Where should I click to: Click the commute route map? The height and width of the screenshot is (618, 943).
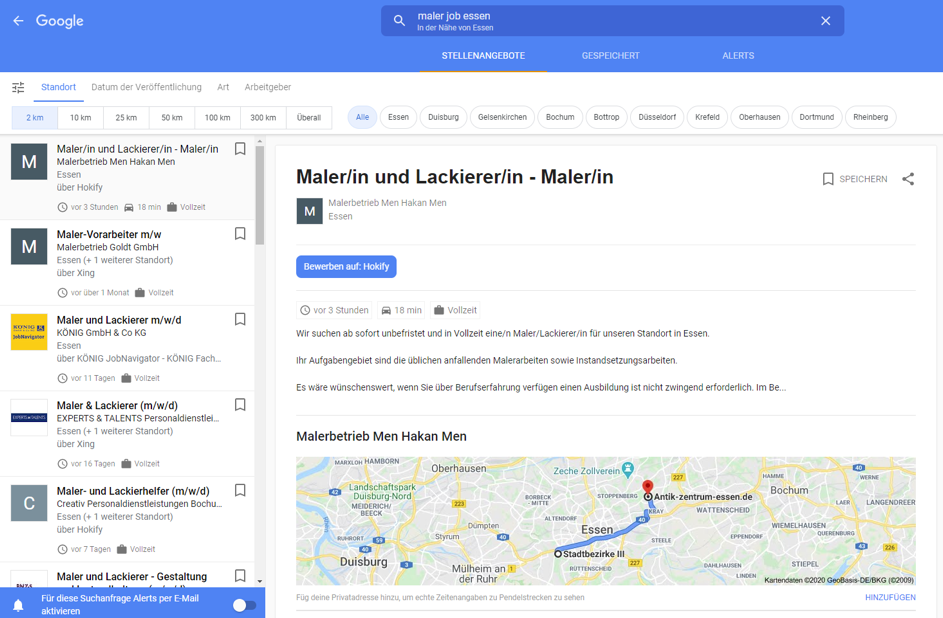pyautogui.click(x=606, y=521)
